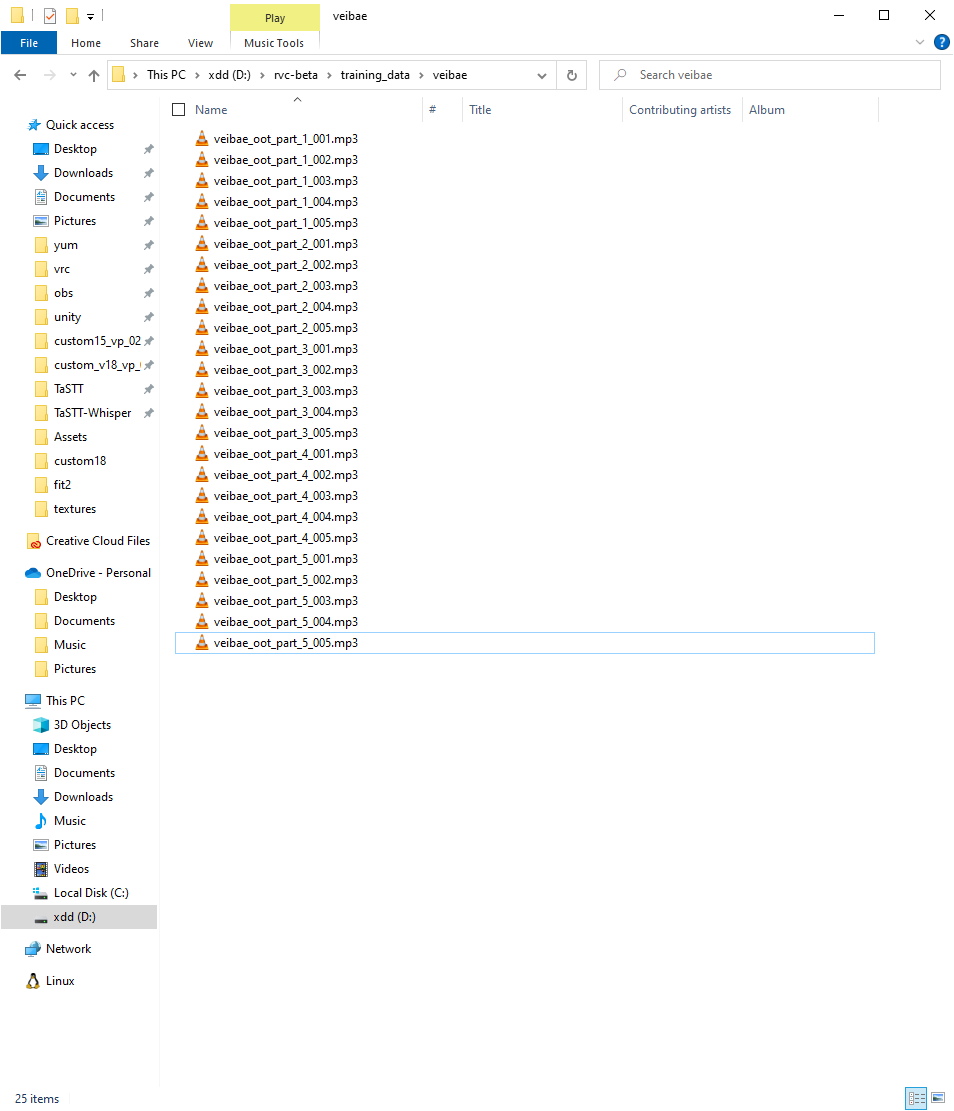The image size is (954, 1111).
Task: Select Local Disk (C:) in sidebar
Action: pos(90,893)
